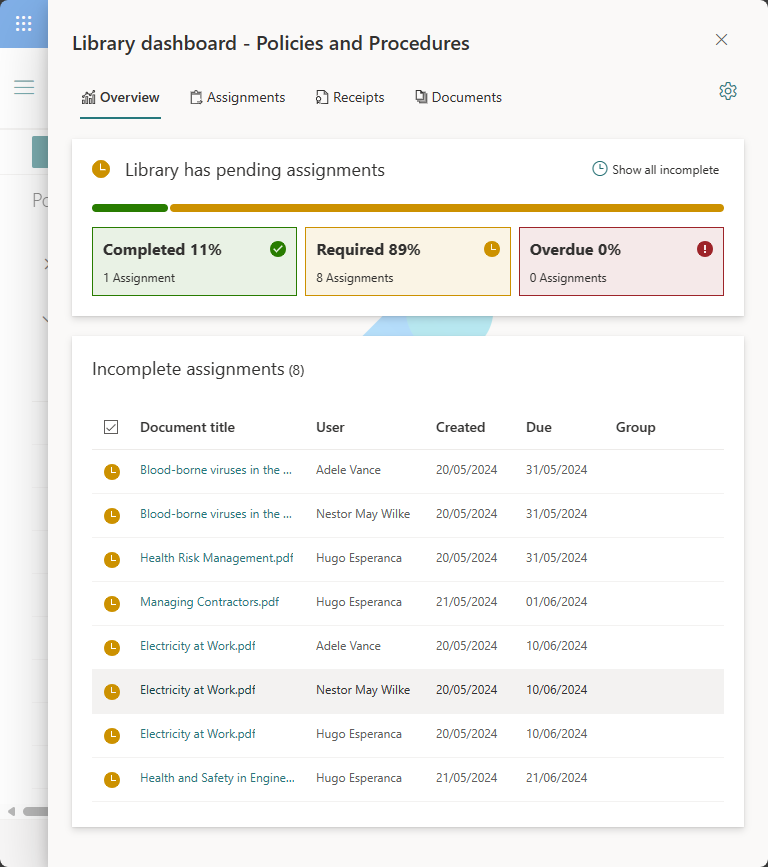Open Blood-borne viruses document for Nestor May Wilke
Viewport: 768px width, 867px height.
click(x=216, y=514)
